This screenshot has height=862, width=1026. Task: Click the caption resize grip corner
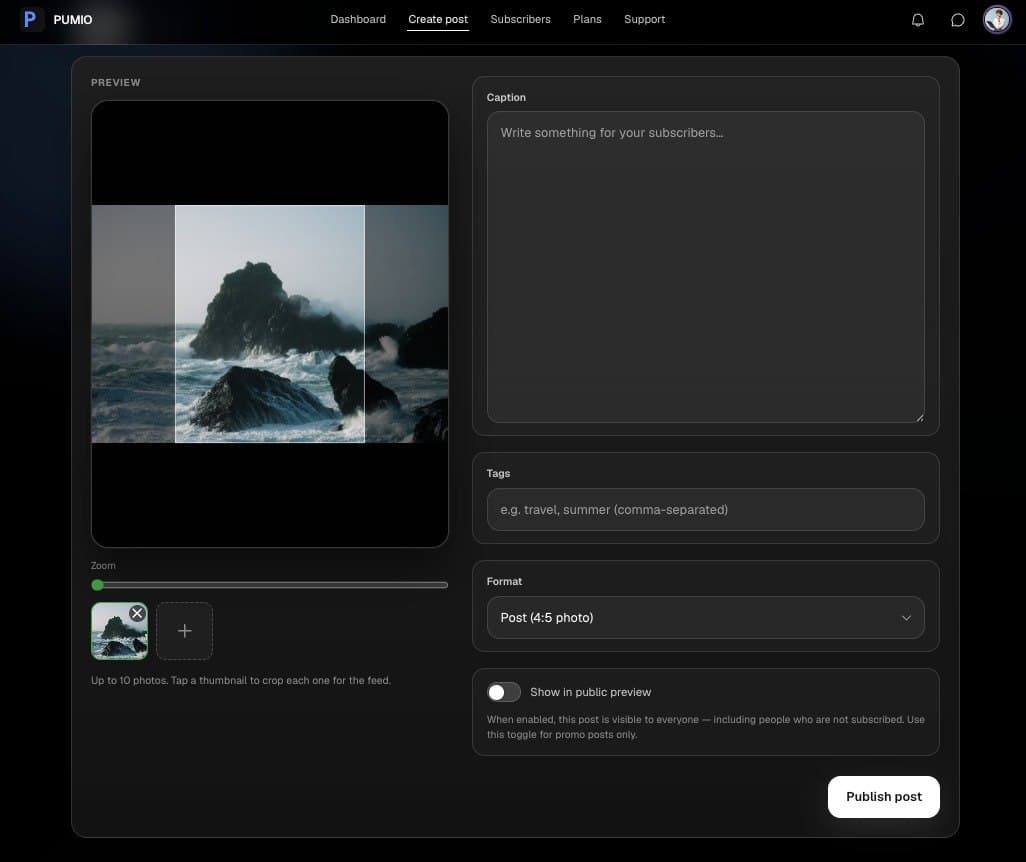click(920, 418)
